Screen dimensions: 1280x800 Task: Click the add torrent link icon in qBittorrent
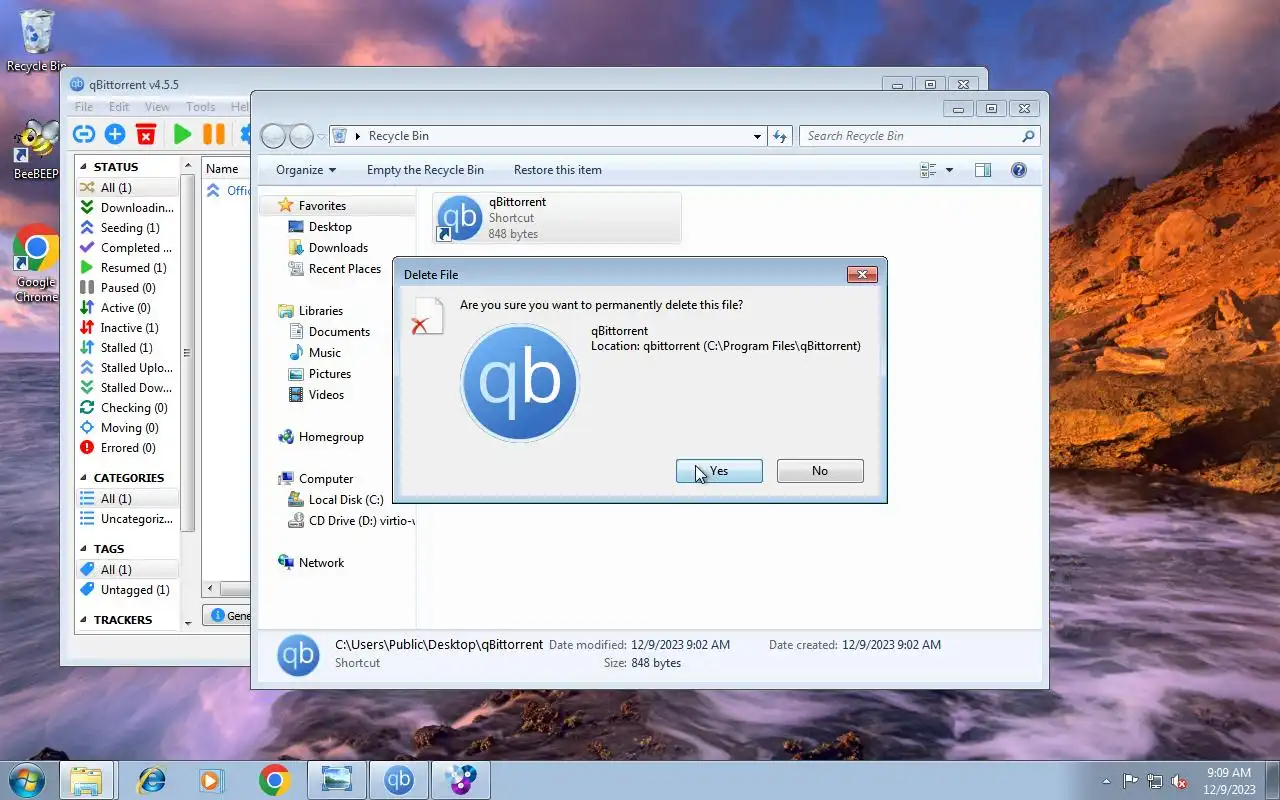(84, 134)
